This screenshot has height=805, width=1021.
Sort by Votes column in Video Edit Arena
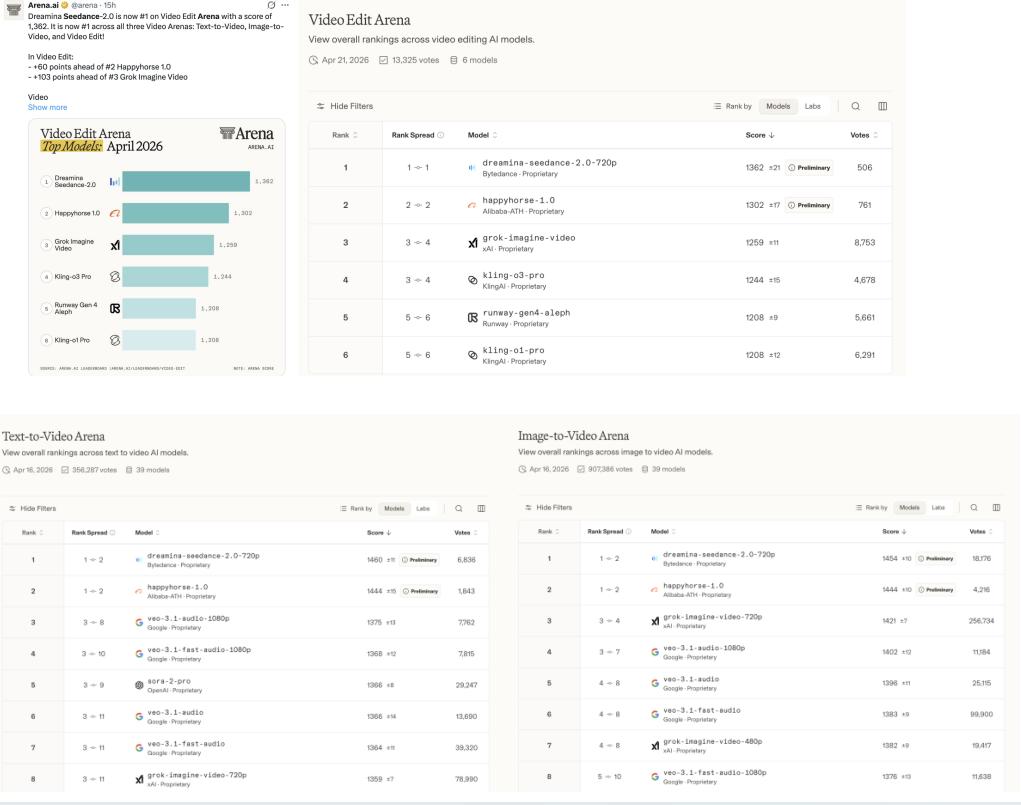click(x=861, y=135)
